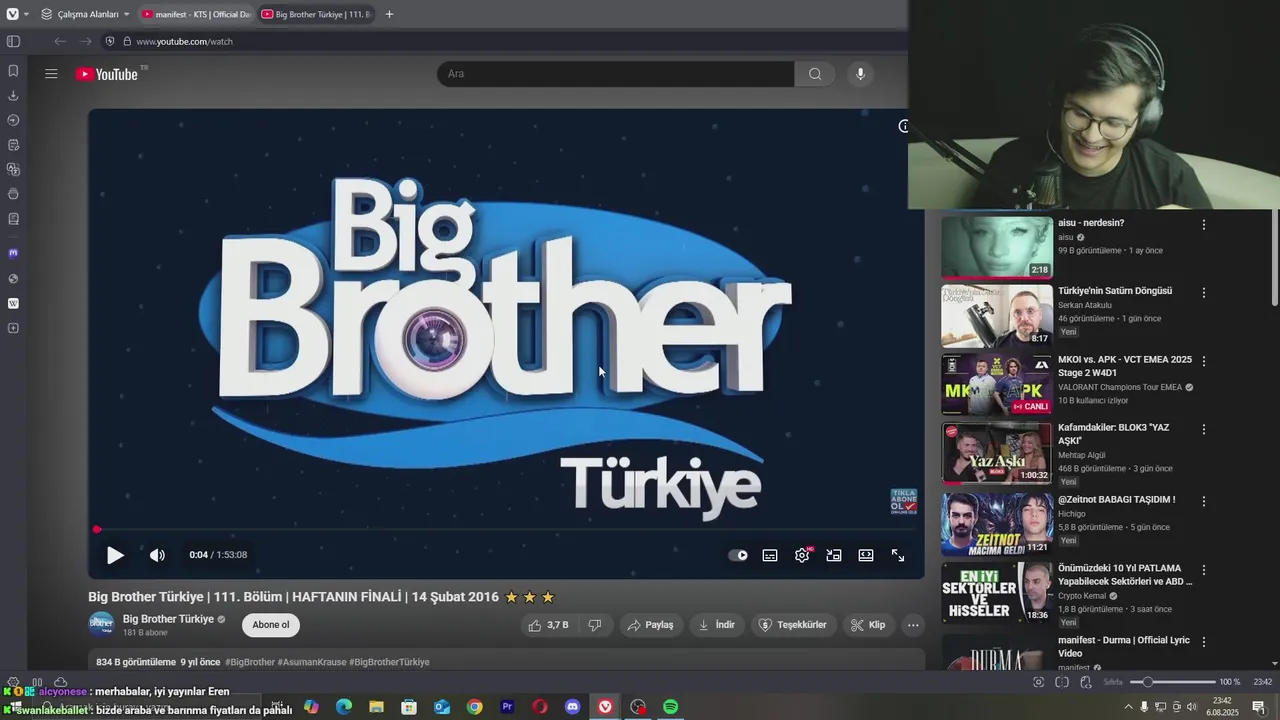
Task: Like the video
Action: 548,625
